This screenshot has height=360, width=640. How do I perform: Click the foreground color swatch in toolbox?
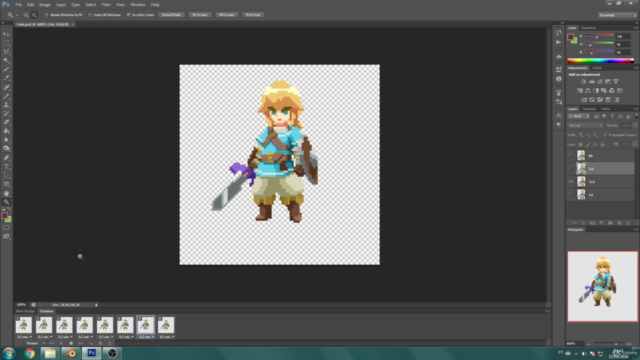[x=4, y=216]
